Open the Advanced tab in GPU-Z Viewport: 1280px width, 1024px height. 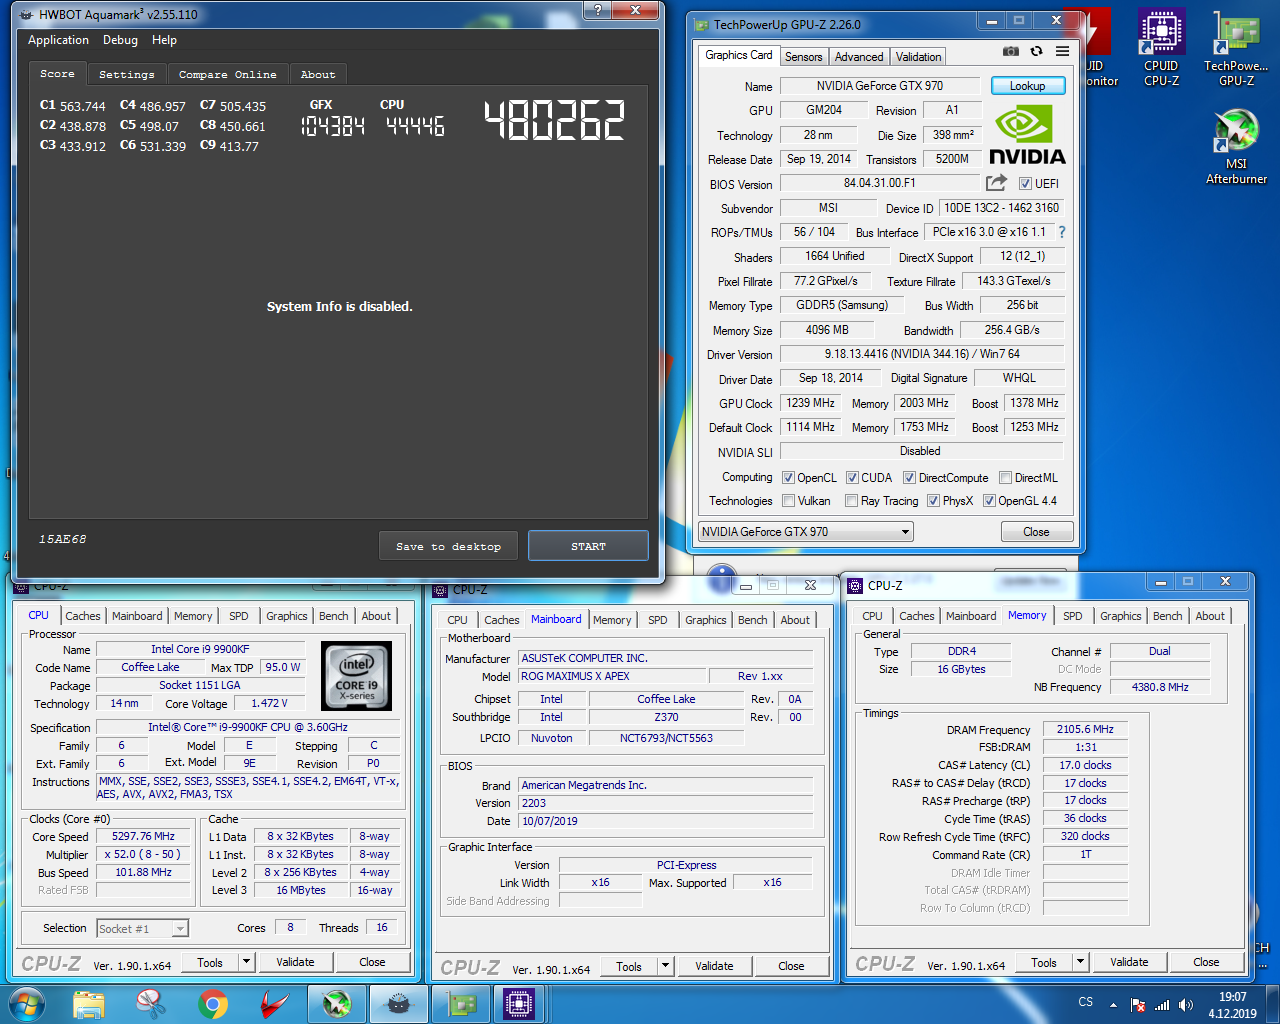pyautogui.click(x=859, y=57)
